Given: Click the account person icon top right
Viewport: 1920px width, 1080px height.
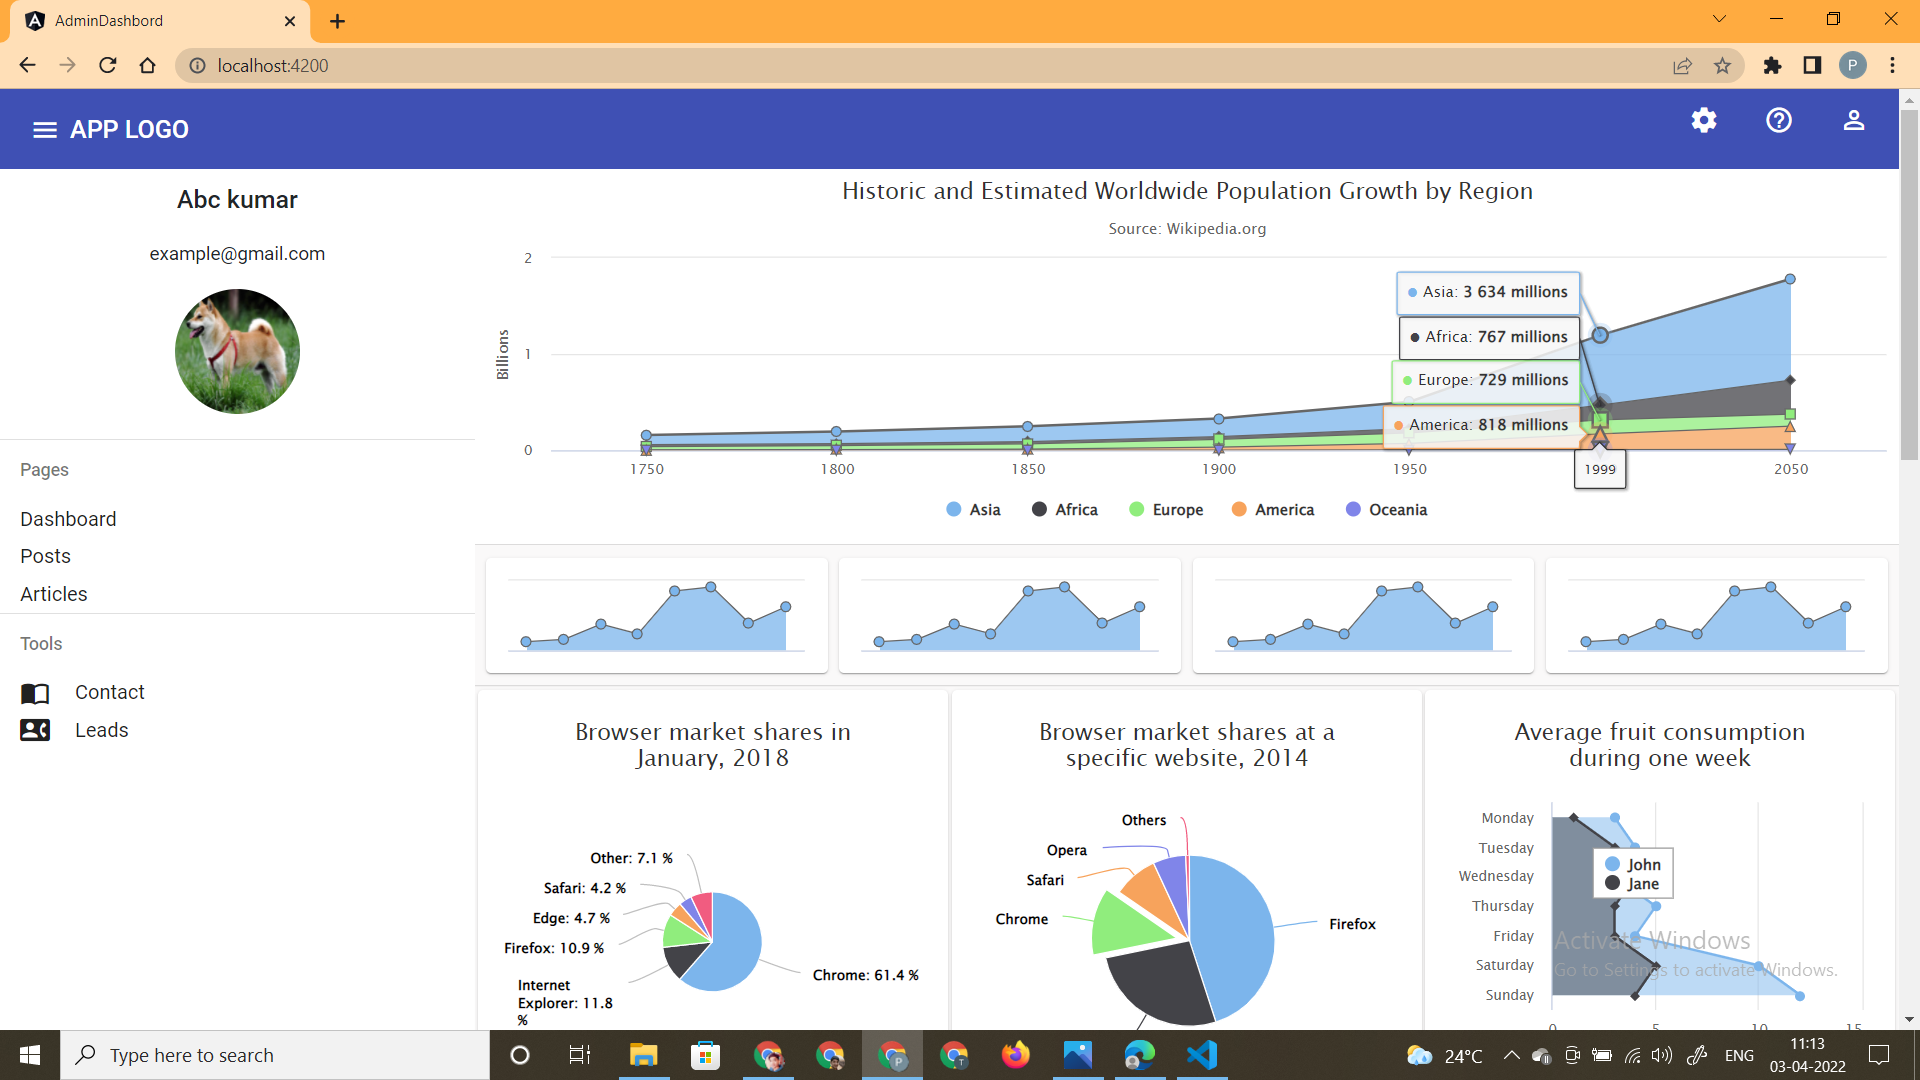Looking at the screenshot, I should [x=1854, y=121].
